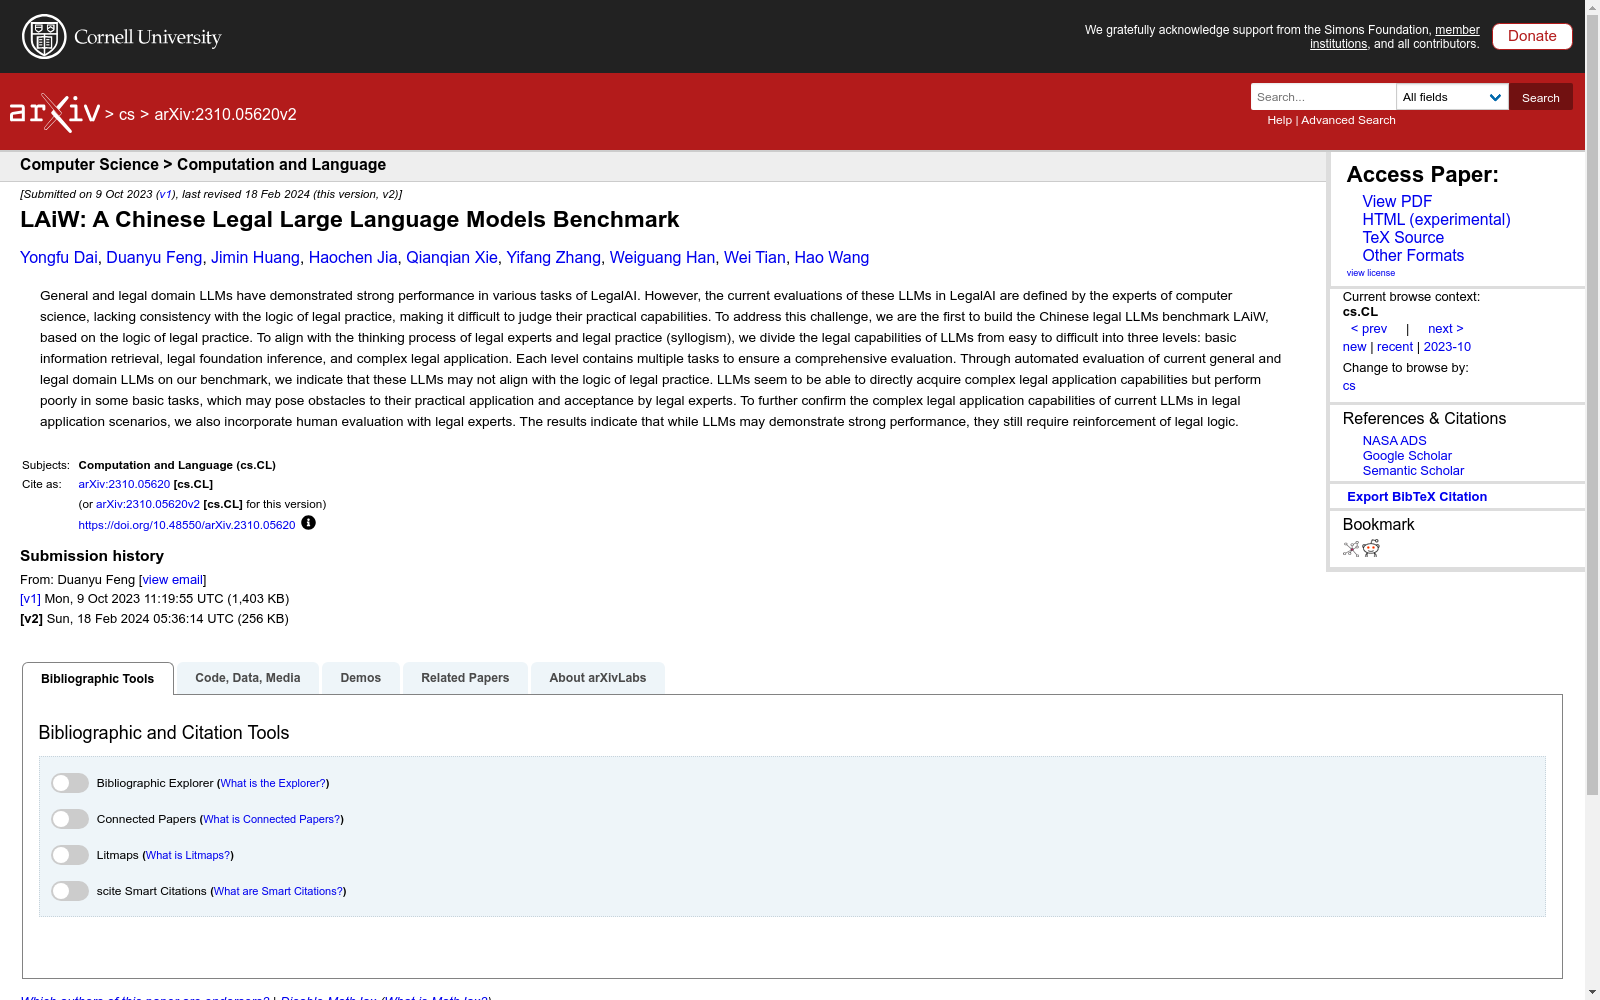Share the paper on Reddit

1371,548
